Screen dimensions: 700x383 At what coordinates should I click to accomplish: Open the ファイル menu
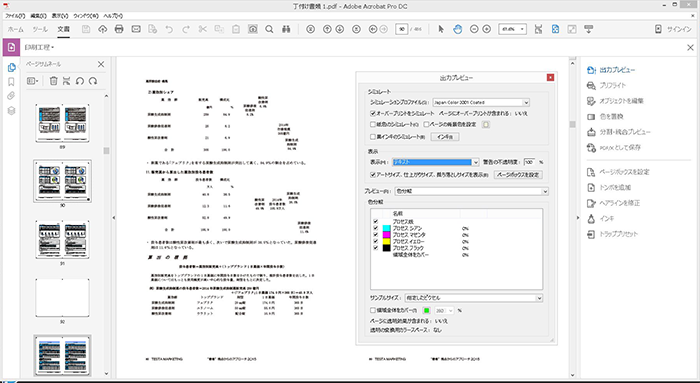tap(15, 16)
